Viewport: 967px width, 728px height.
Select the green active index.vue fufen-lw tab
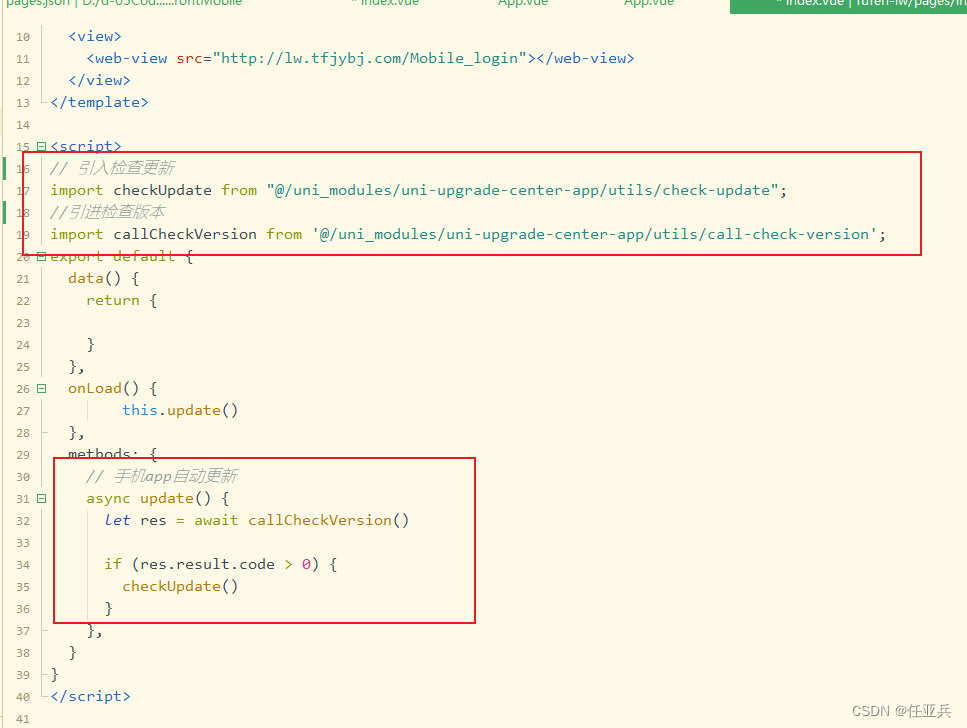(849, 5)
